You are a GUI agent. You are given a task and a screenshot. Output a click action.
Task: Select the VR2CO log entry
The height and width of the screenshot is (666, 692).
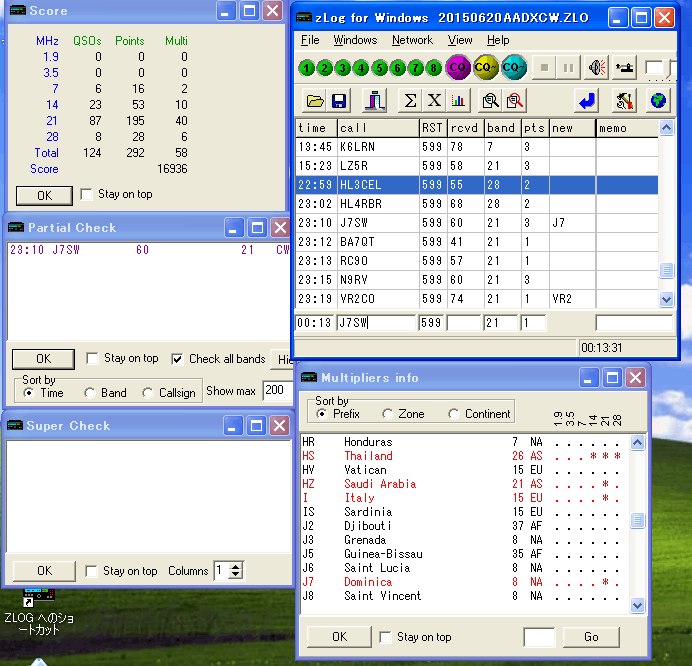(x=477, y=299)
